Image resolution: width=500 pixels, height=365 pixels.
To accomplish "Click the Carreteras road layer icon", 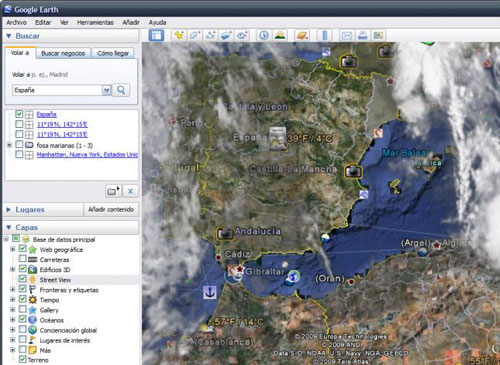I will pos(32,259).
